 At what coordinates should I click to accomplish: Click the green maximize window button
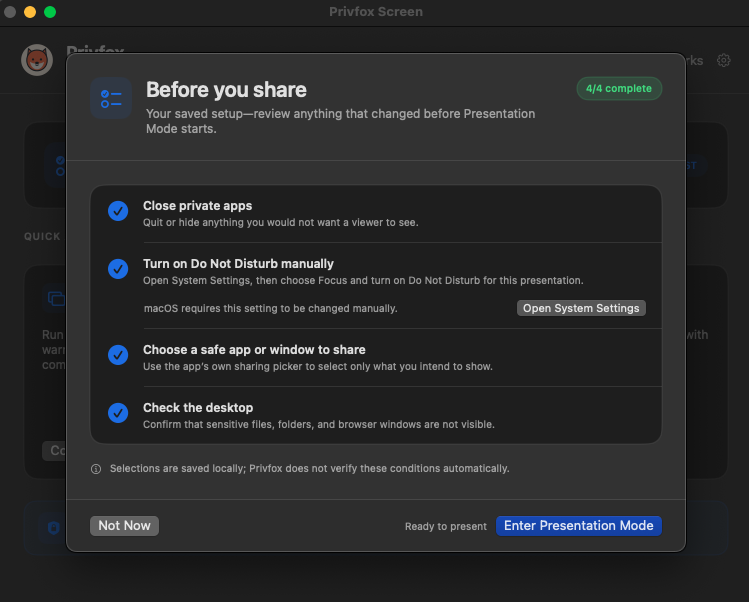50,12
